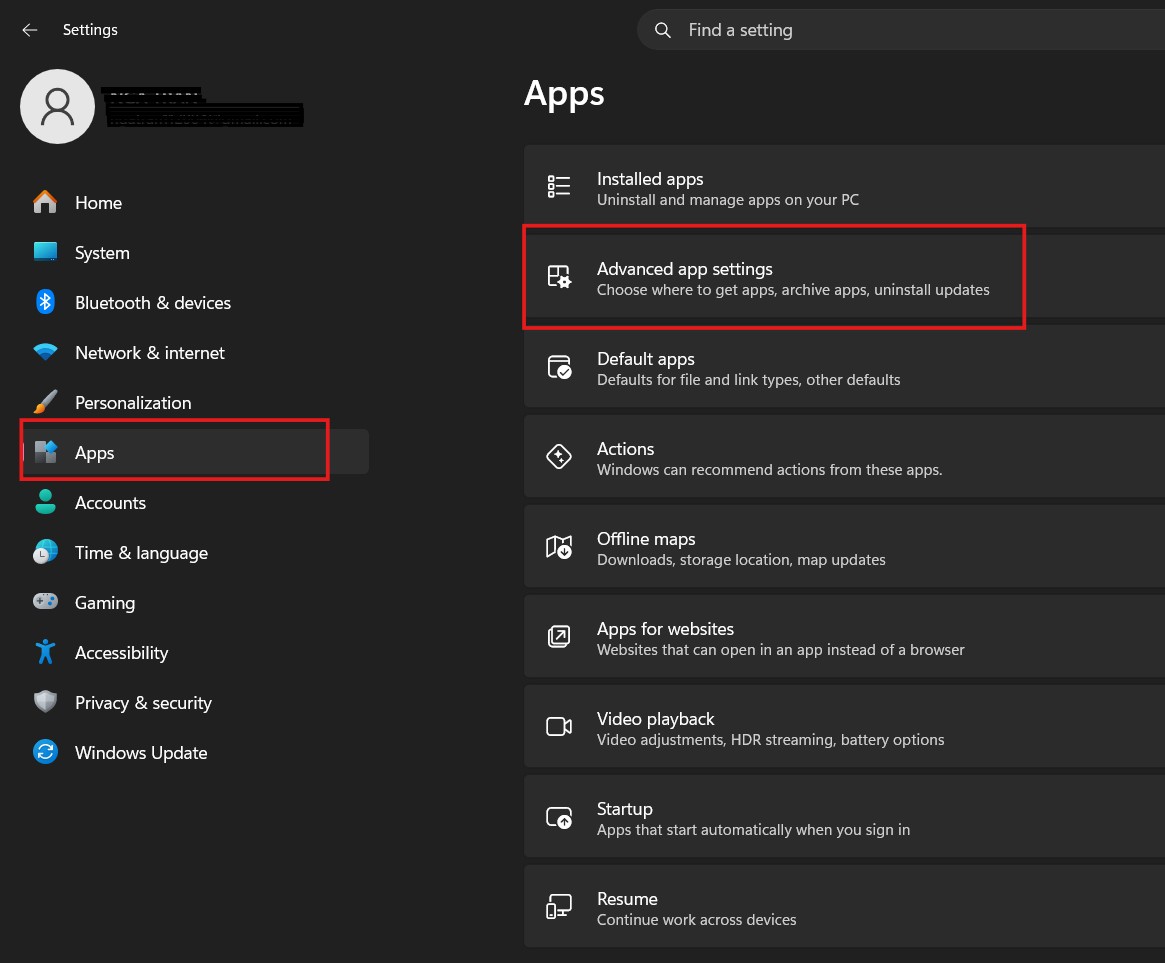This screenshot has width=1165, height=963.
Task: Click the Time & language globe icon
Action: click(45, 552)
